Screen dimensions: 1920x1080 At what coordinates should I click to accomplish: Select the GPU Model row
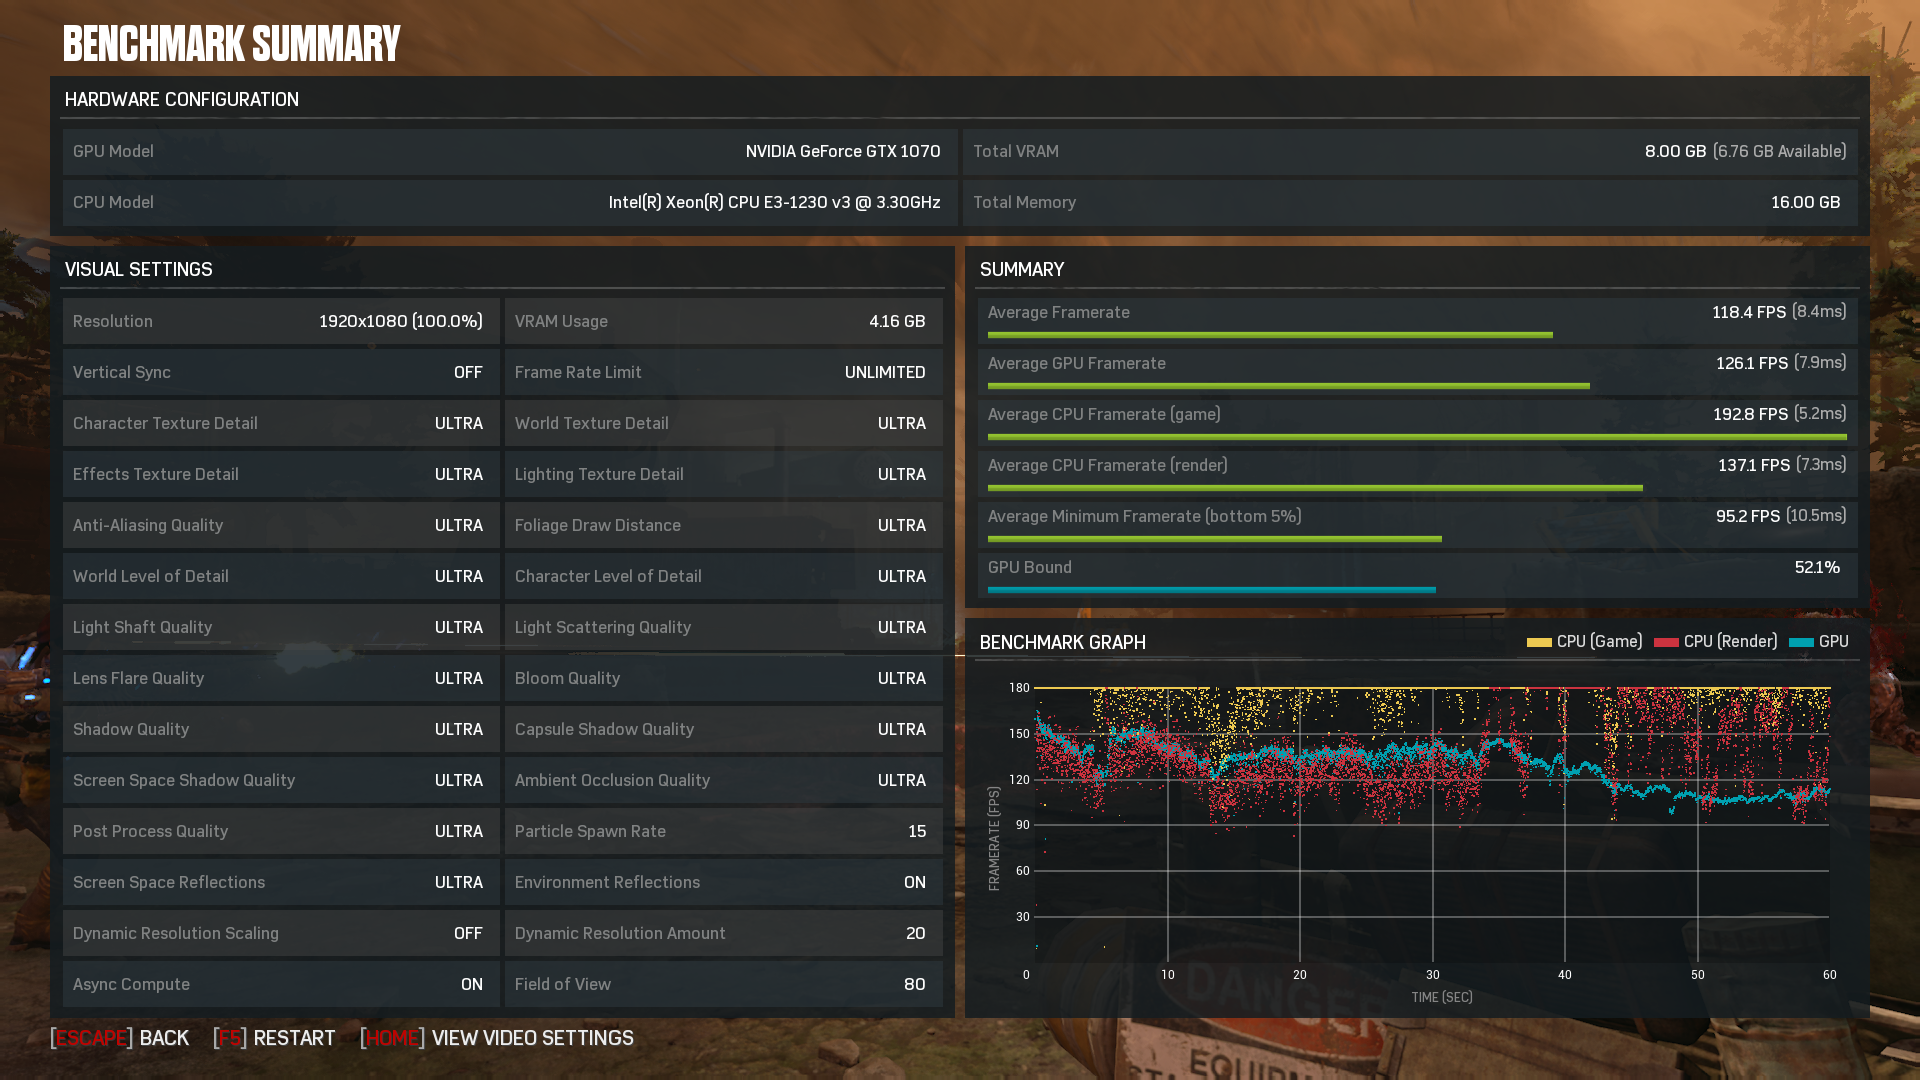pos(510,152)
